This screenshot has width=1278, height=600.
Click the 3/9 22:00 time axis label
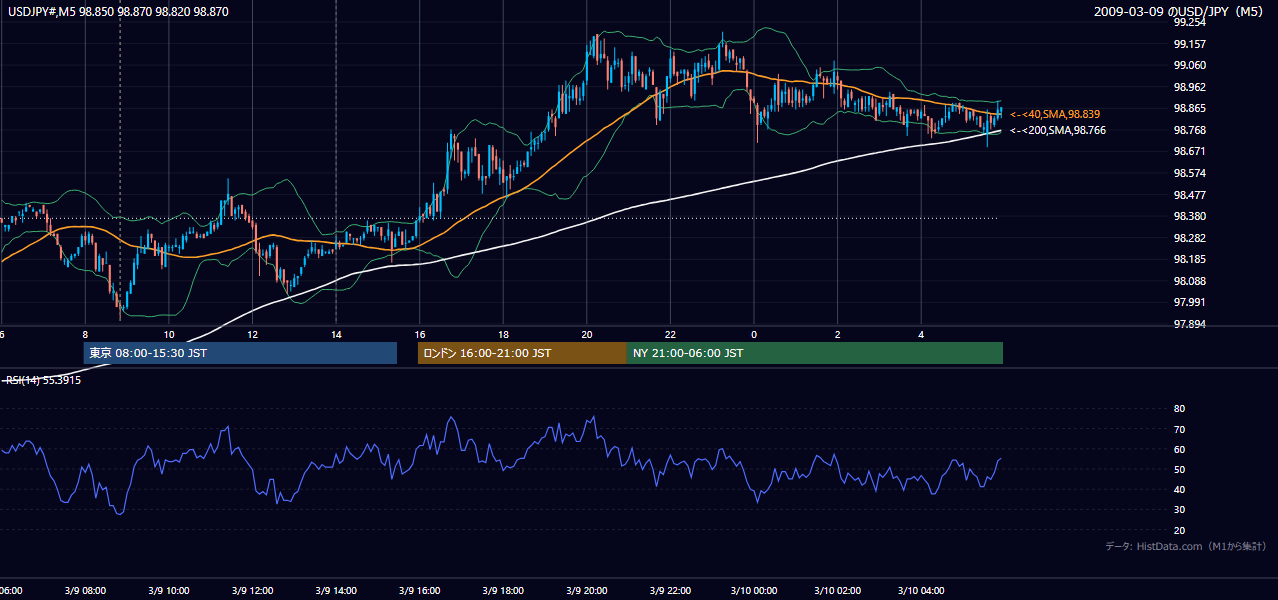tap(670, 591)
